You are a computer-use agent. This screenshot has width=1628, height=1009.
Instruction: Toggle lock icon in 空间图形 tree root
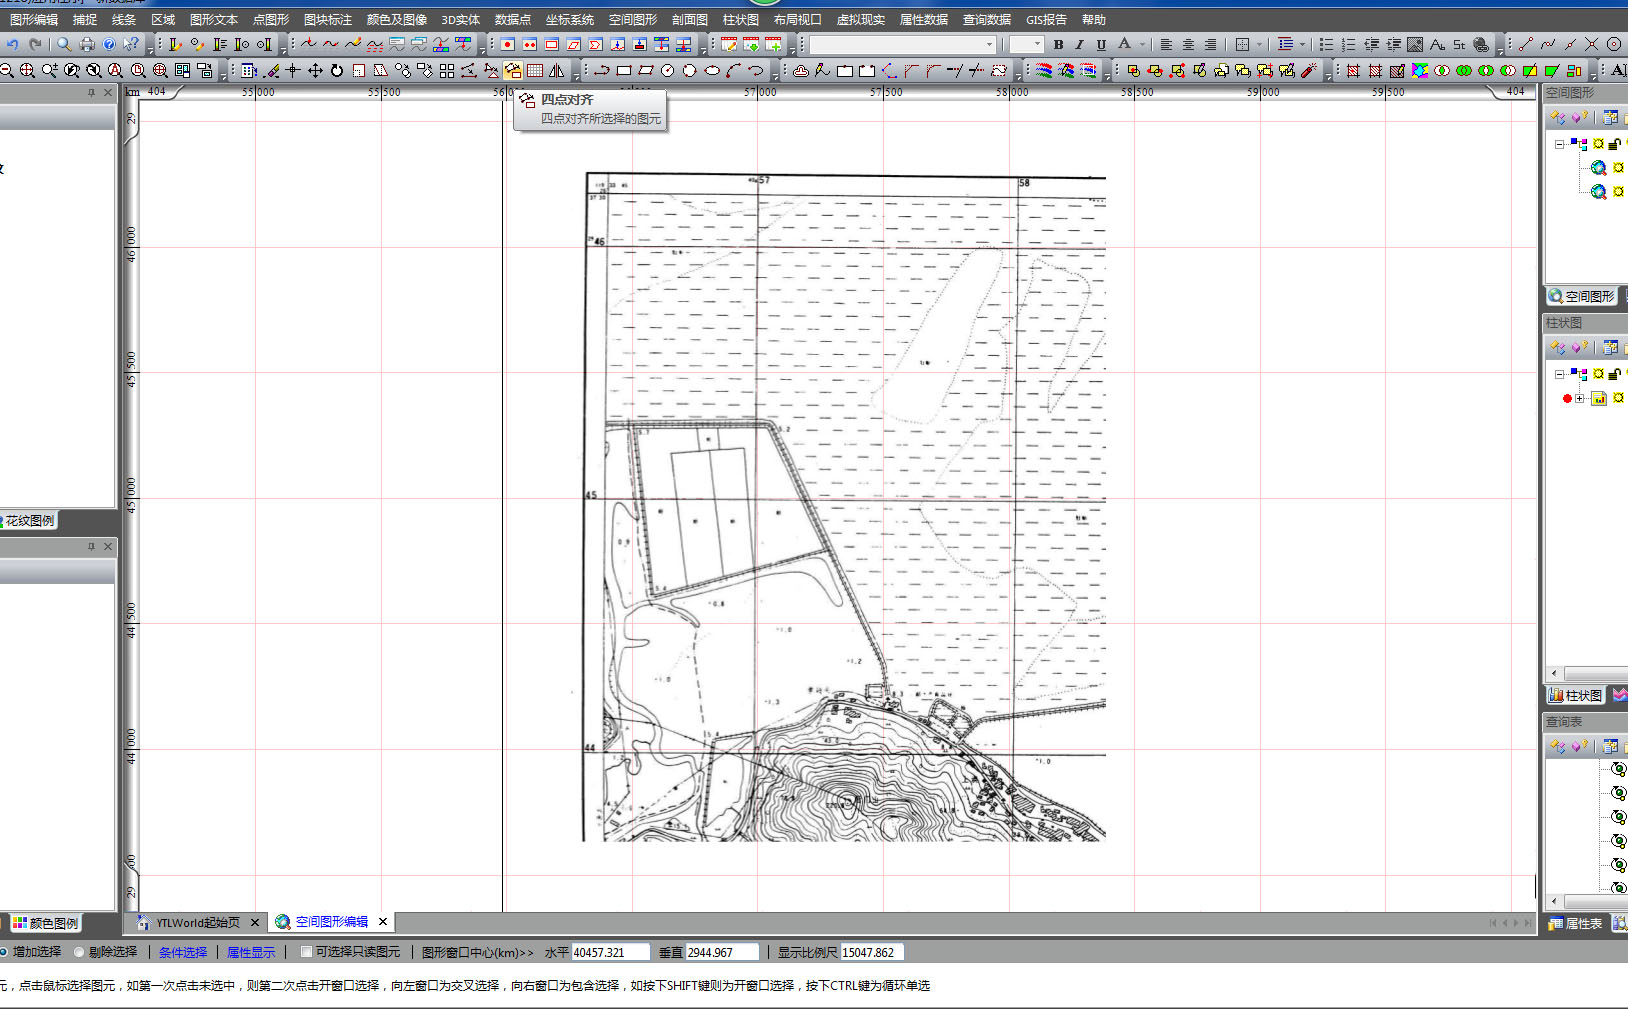(1614, 144)
